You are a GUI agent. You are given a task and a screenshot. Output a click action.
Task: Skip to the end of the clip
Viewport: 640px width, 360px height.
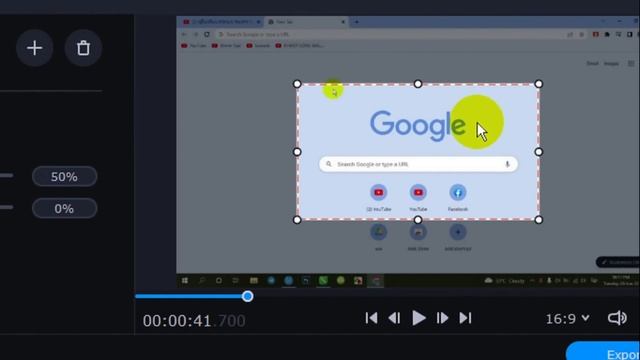click(466, 318)
